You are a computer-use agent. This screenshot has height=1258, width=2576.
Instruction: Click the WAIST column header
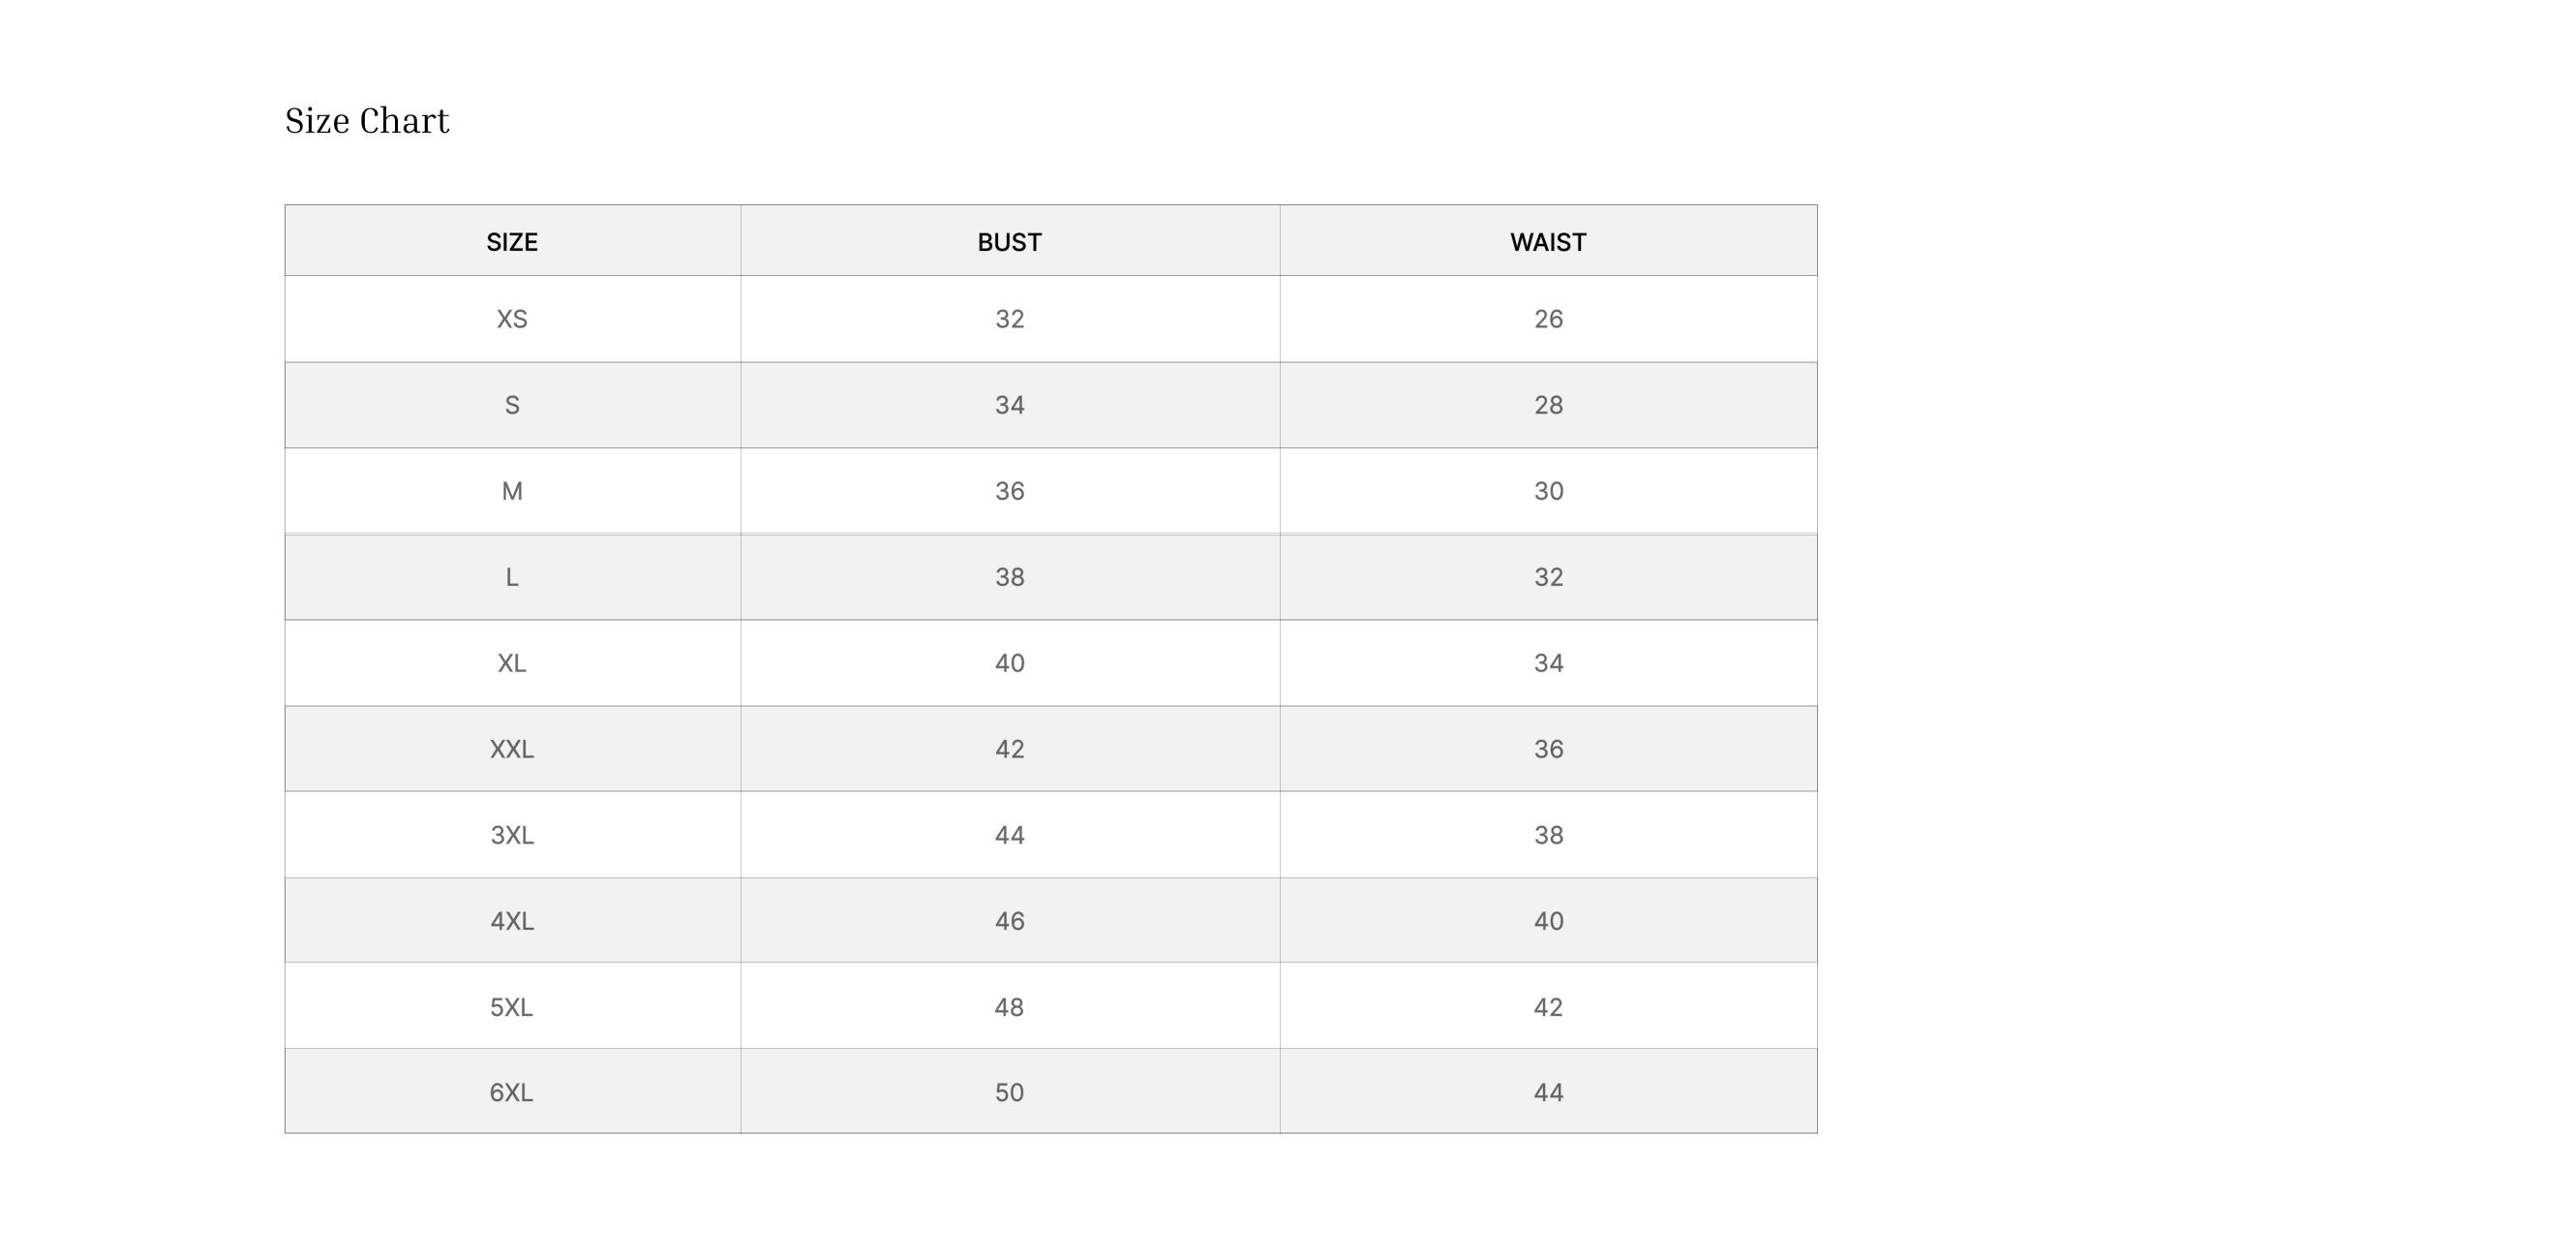pos(1547,242)
